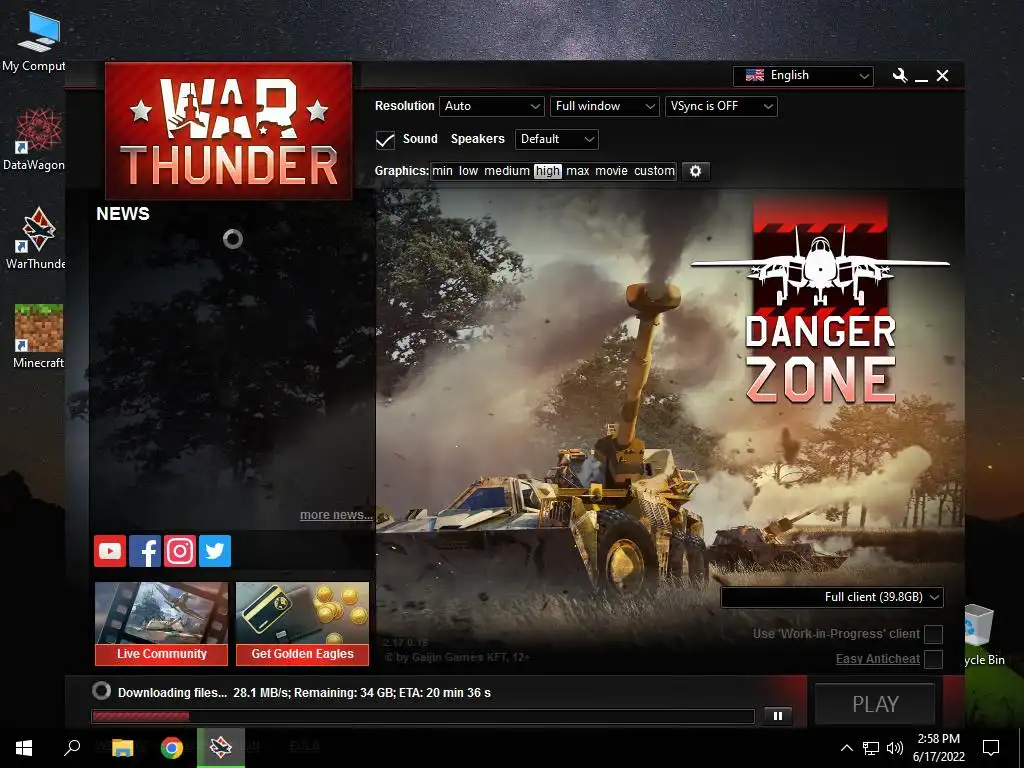Open War Thunder Instagram icon
Viewport: 1024px width, 768px height.
[x=180, y=551]
